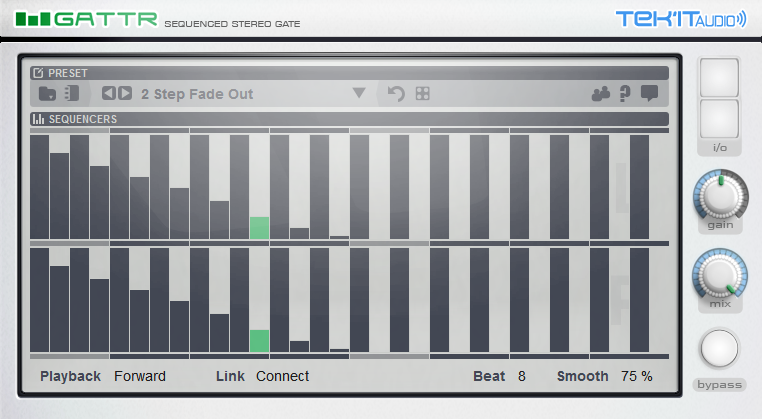Viewport: 762px width, 419px height.
Task: Open the preset folder browser icon
Action: (47, 93)
